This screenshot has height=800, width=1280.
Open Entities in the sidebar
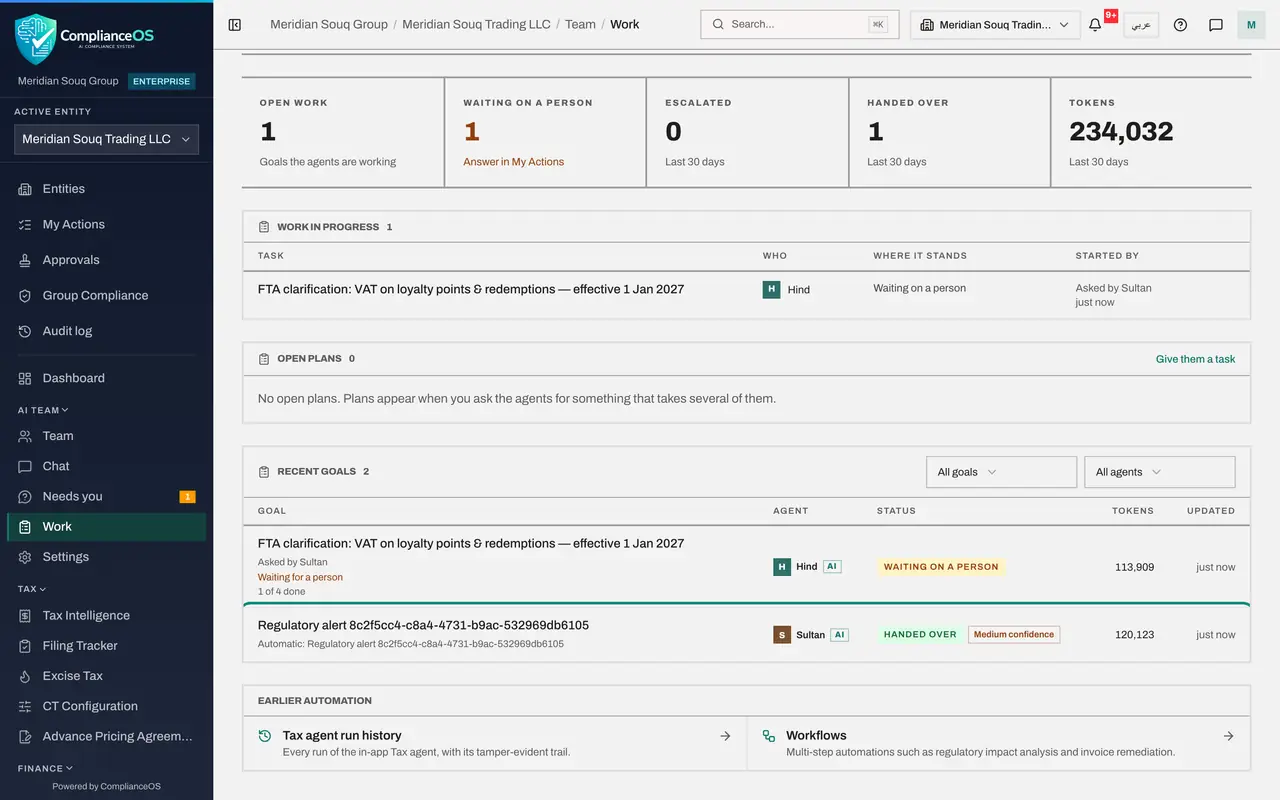pyautogui.click(x=106, y=189)
